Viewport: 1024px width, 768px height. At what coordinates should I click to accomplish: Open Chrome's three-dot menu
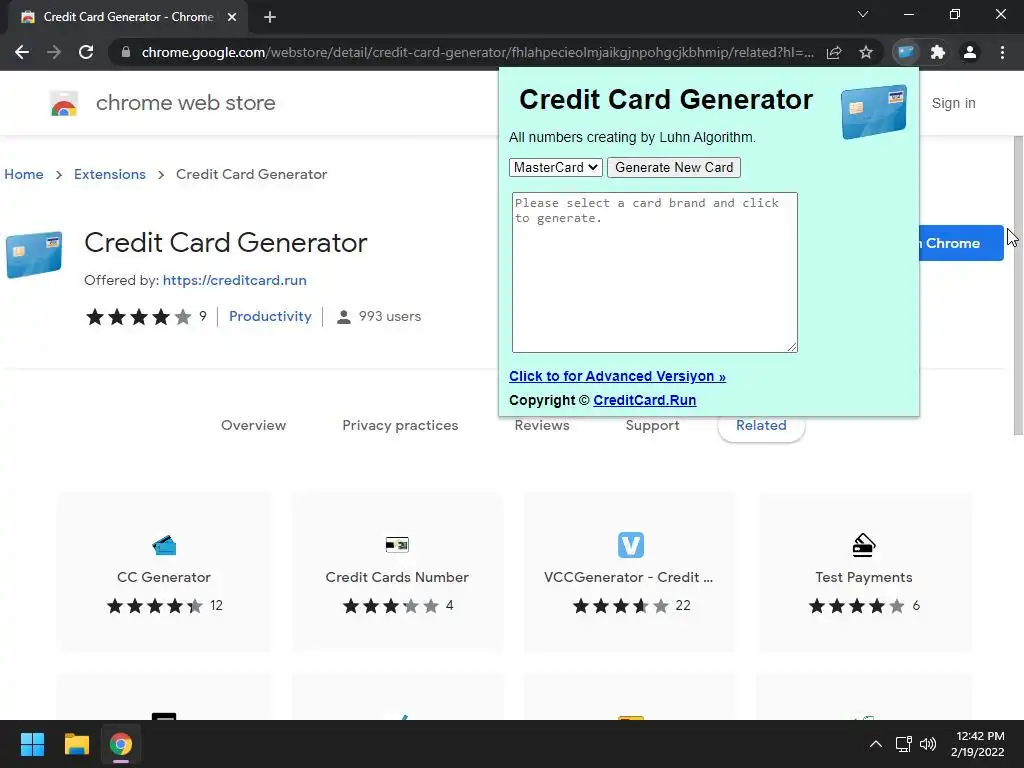[1002, 52]
